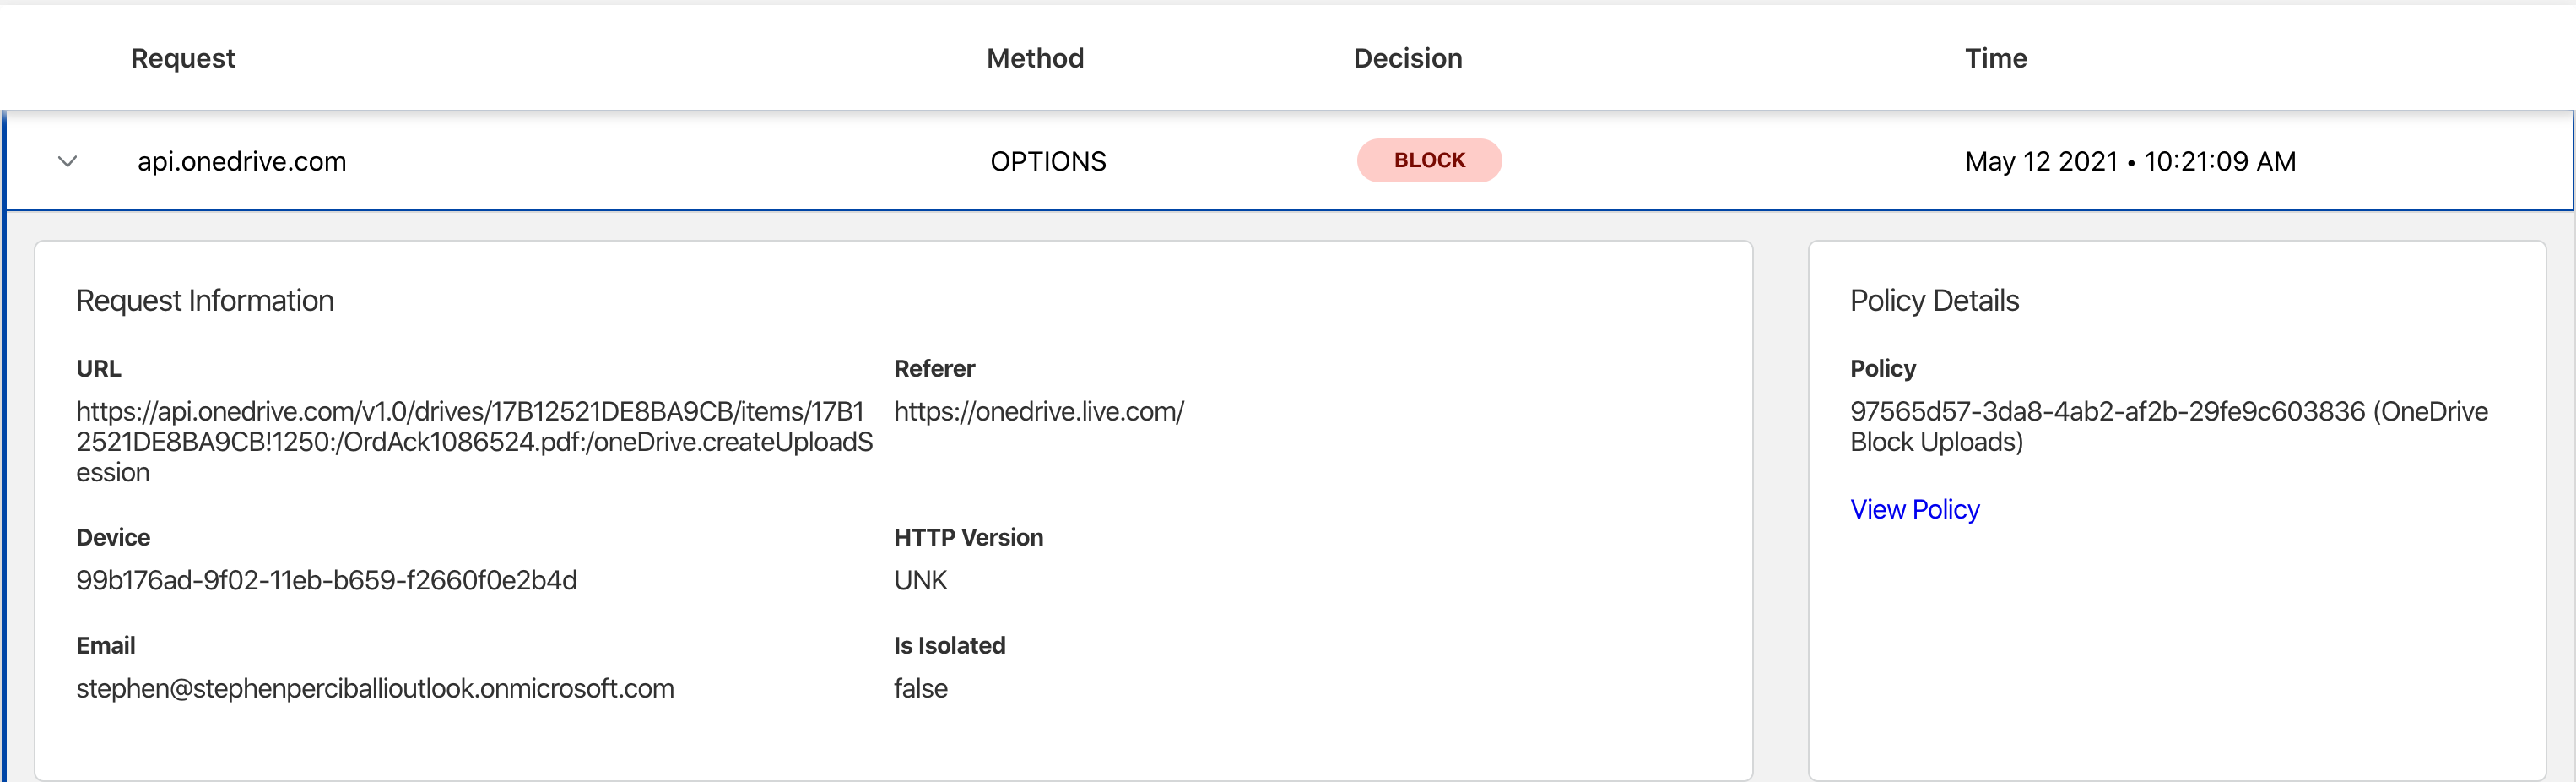Click the BLOCK decision badge
Image resolution: width=2576 pixels, height=782 pixels.
[x=1428, y=160]
